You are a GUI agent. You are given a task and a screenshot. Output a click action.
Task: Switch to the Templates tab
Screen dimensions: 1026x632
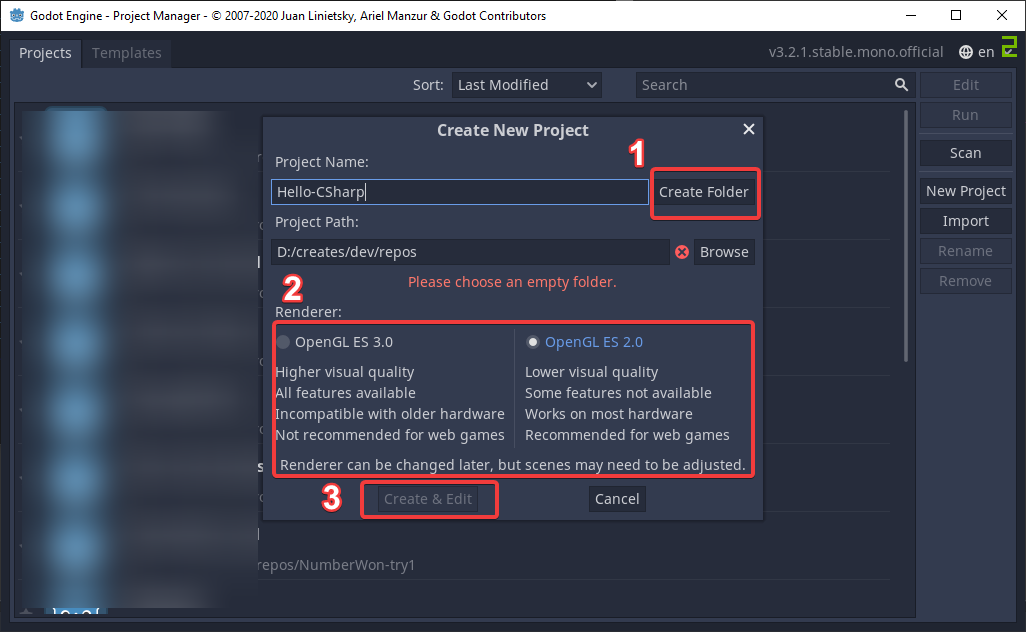(x=126, y=53)
